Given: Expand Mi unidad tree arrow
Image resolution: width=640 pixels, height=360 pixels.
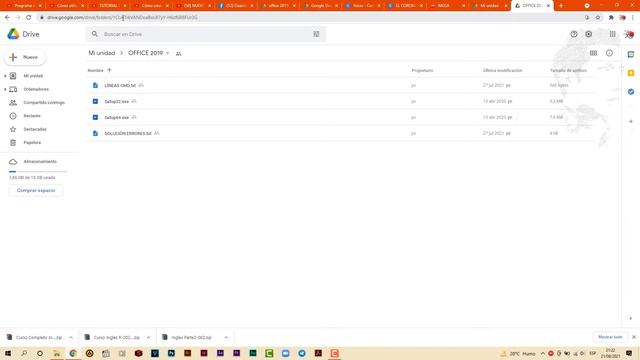Looking at the screenshot, I should [5, 76].
